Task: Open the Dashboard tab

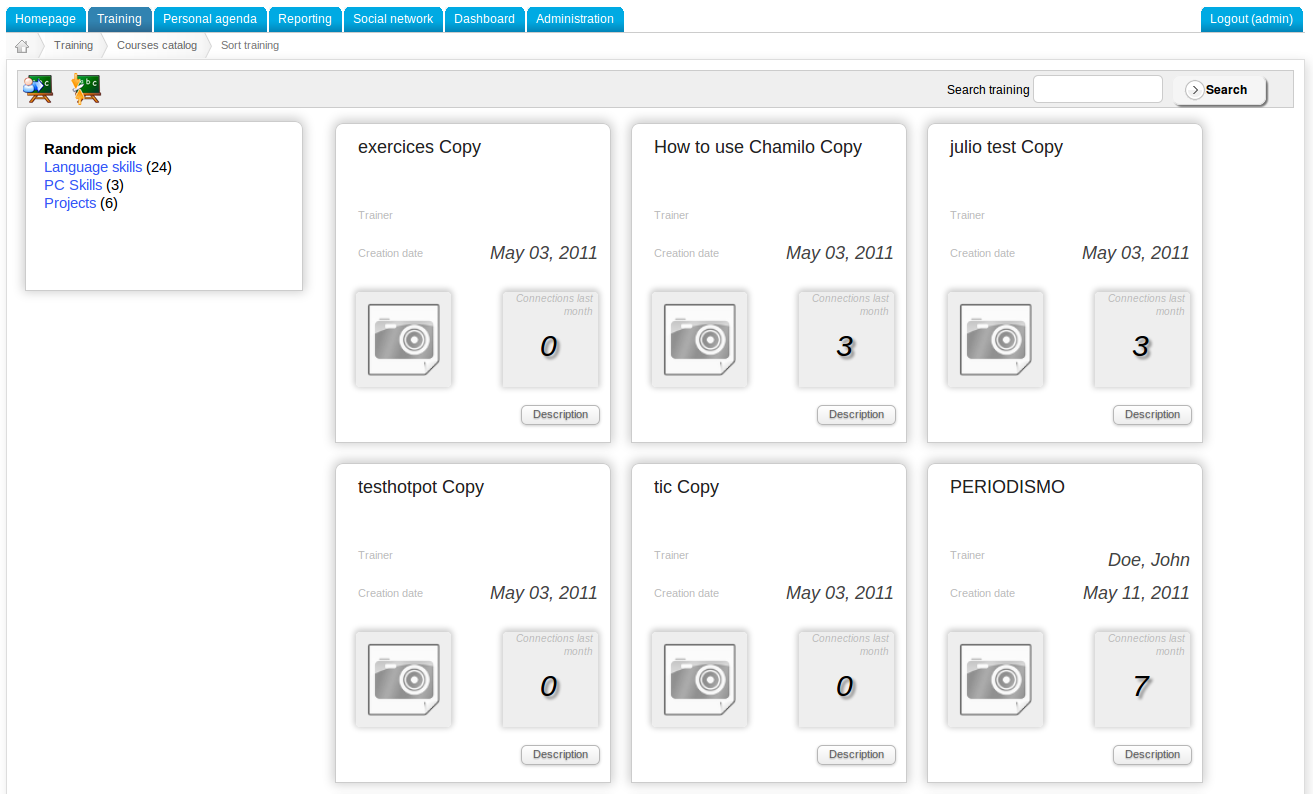Action: 484,19
